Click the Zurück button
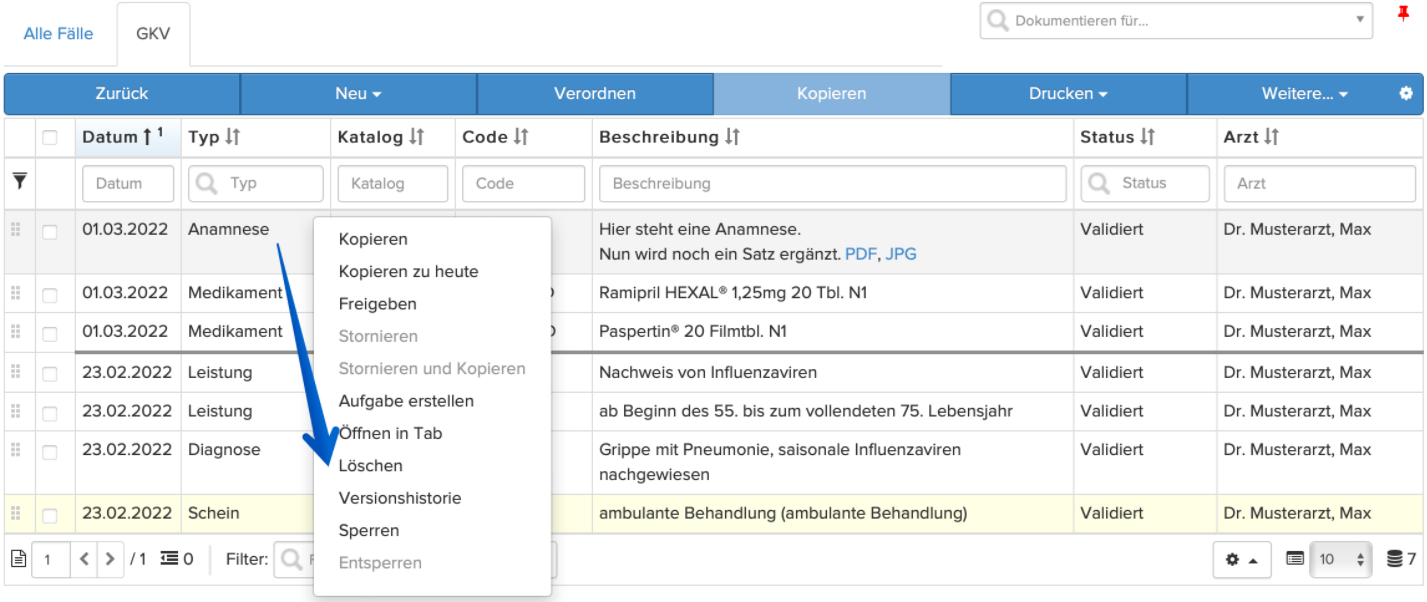 122,94
